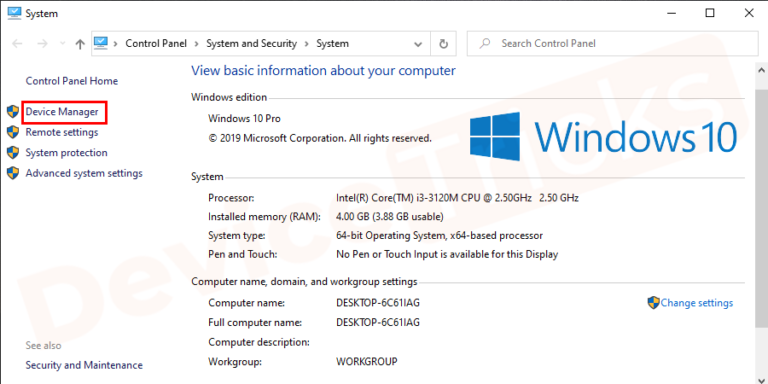Click the Windows 10 logo

point(603,137)
